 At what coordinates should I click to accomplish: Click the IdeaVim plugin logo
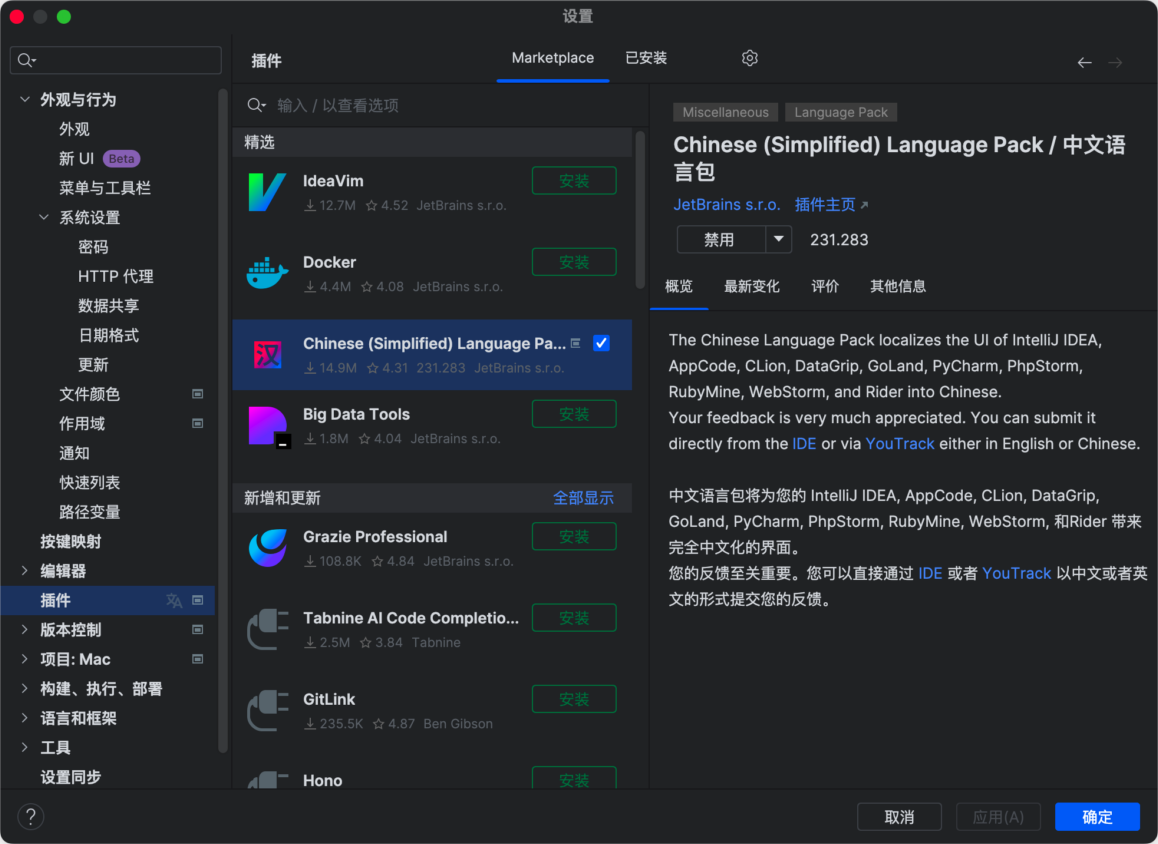coord(267,192)
